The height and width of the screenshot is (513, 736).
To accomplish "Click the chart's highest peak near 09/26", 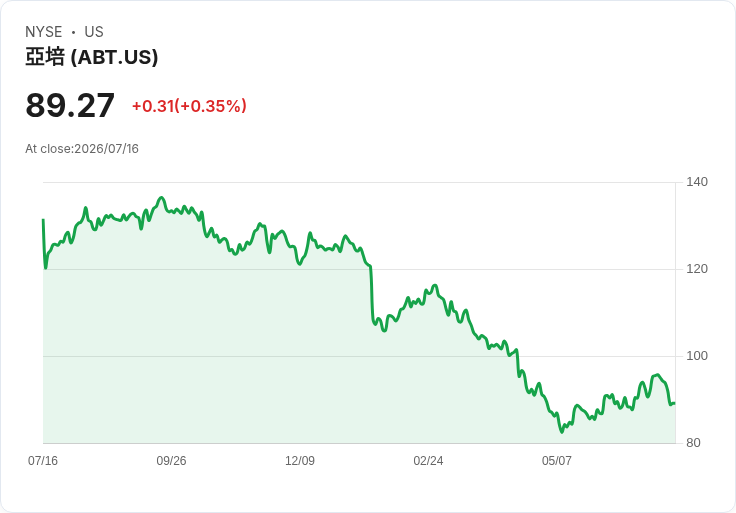I will (161, 198).
